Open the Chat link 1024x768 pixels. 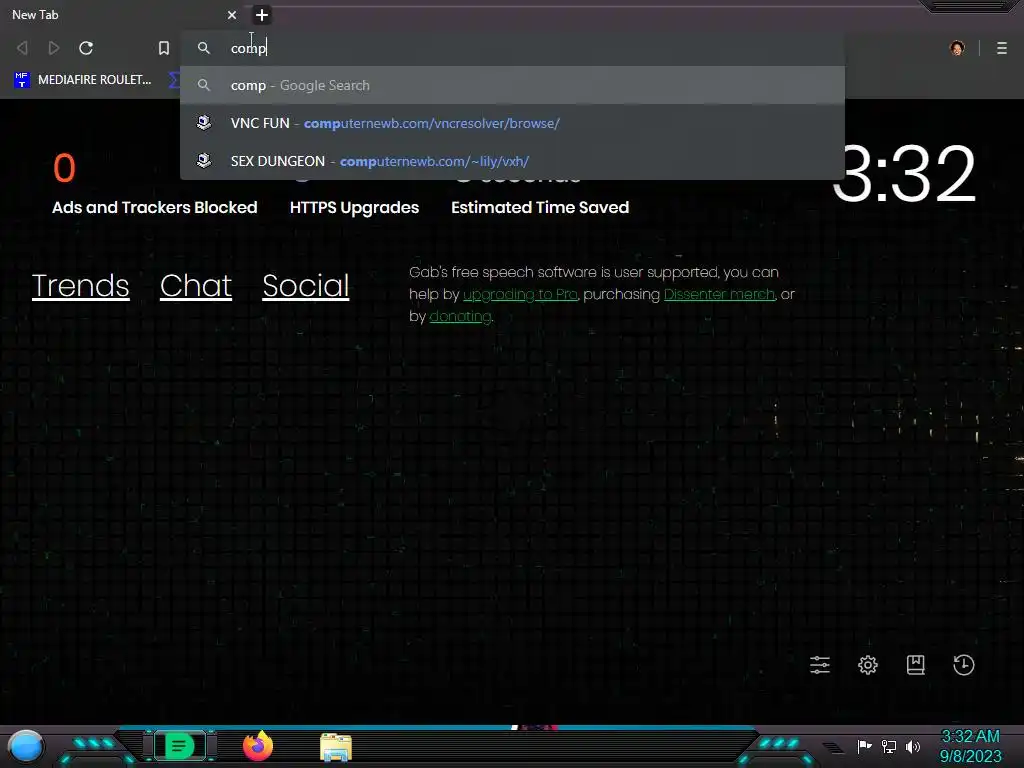click(196, 285)
